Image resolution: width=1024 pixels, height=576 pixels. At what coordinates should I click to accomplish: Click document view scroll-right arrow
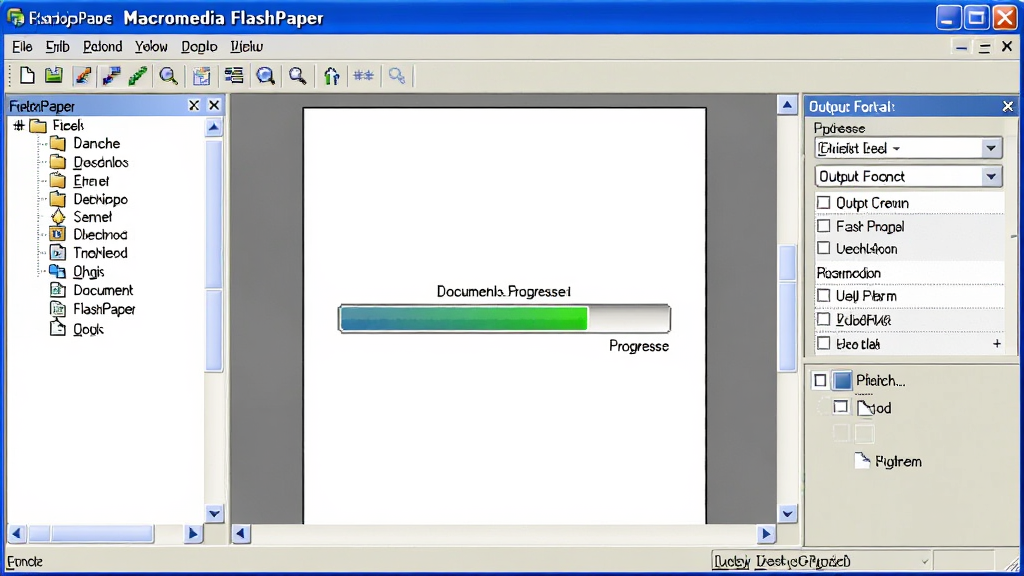(x=766, y=534)
